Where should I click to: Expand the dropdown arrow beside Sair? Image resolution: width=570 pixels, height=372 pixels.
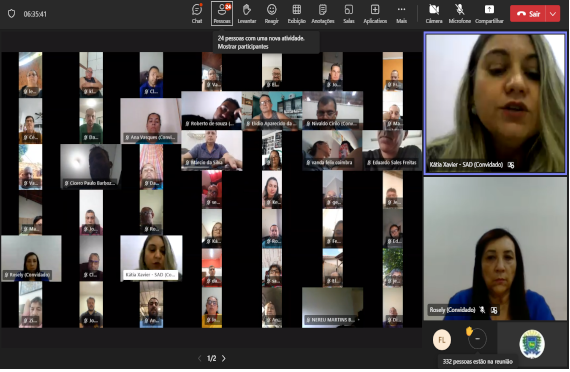pos(553,14)
